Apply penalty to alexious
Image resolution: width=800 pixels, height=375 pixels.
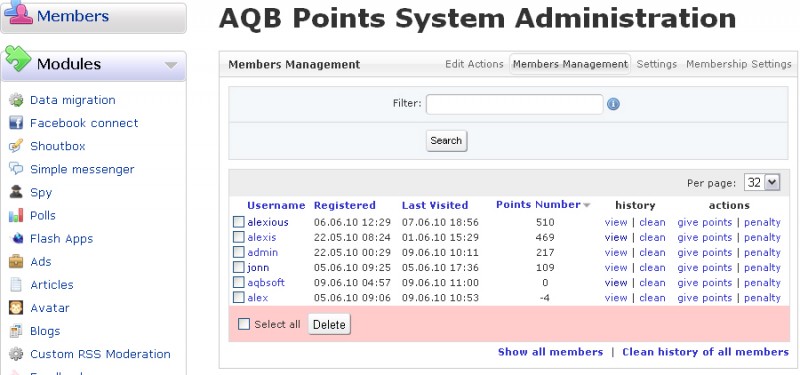coord(762,222)
